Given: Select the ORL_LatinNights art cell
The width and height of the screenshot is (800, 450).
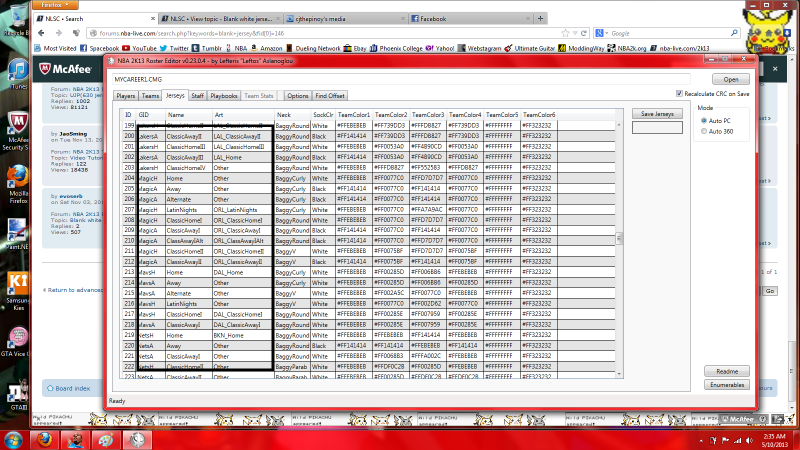Looking at the screenshot, I should [242, 210].
